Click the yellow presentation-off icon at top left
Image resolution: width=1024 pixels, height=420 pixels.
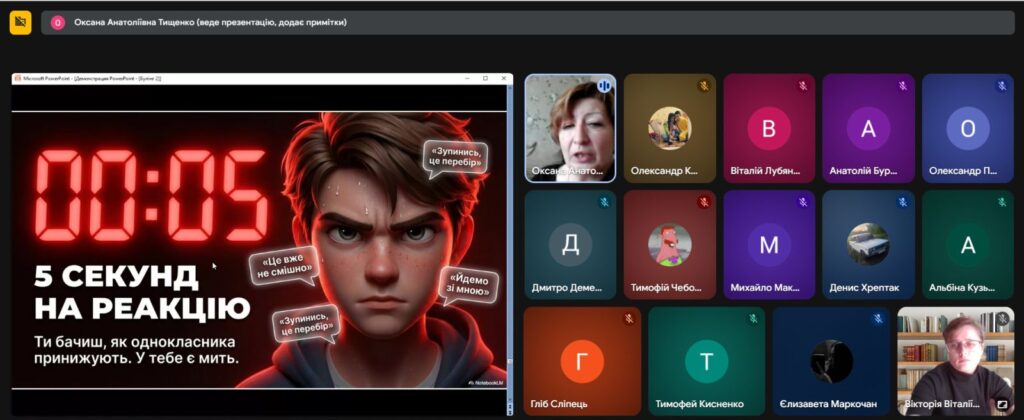(x=20, y=22)
